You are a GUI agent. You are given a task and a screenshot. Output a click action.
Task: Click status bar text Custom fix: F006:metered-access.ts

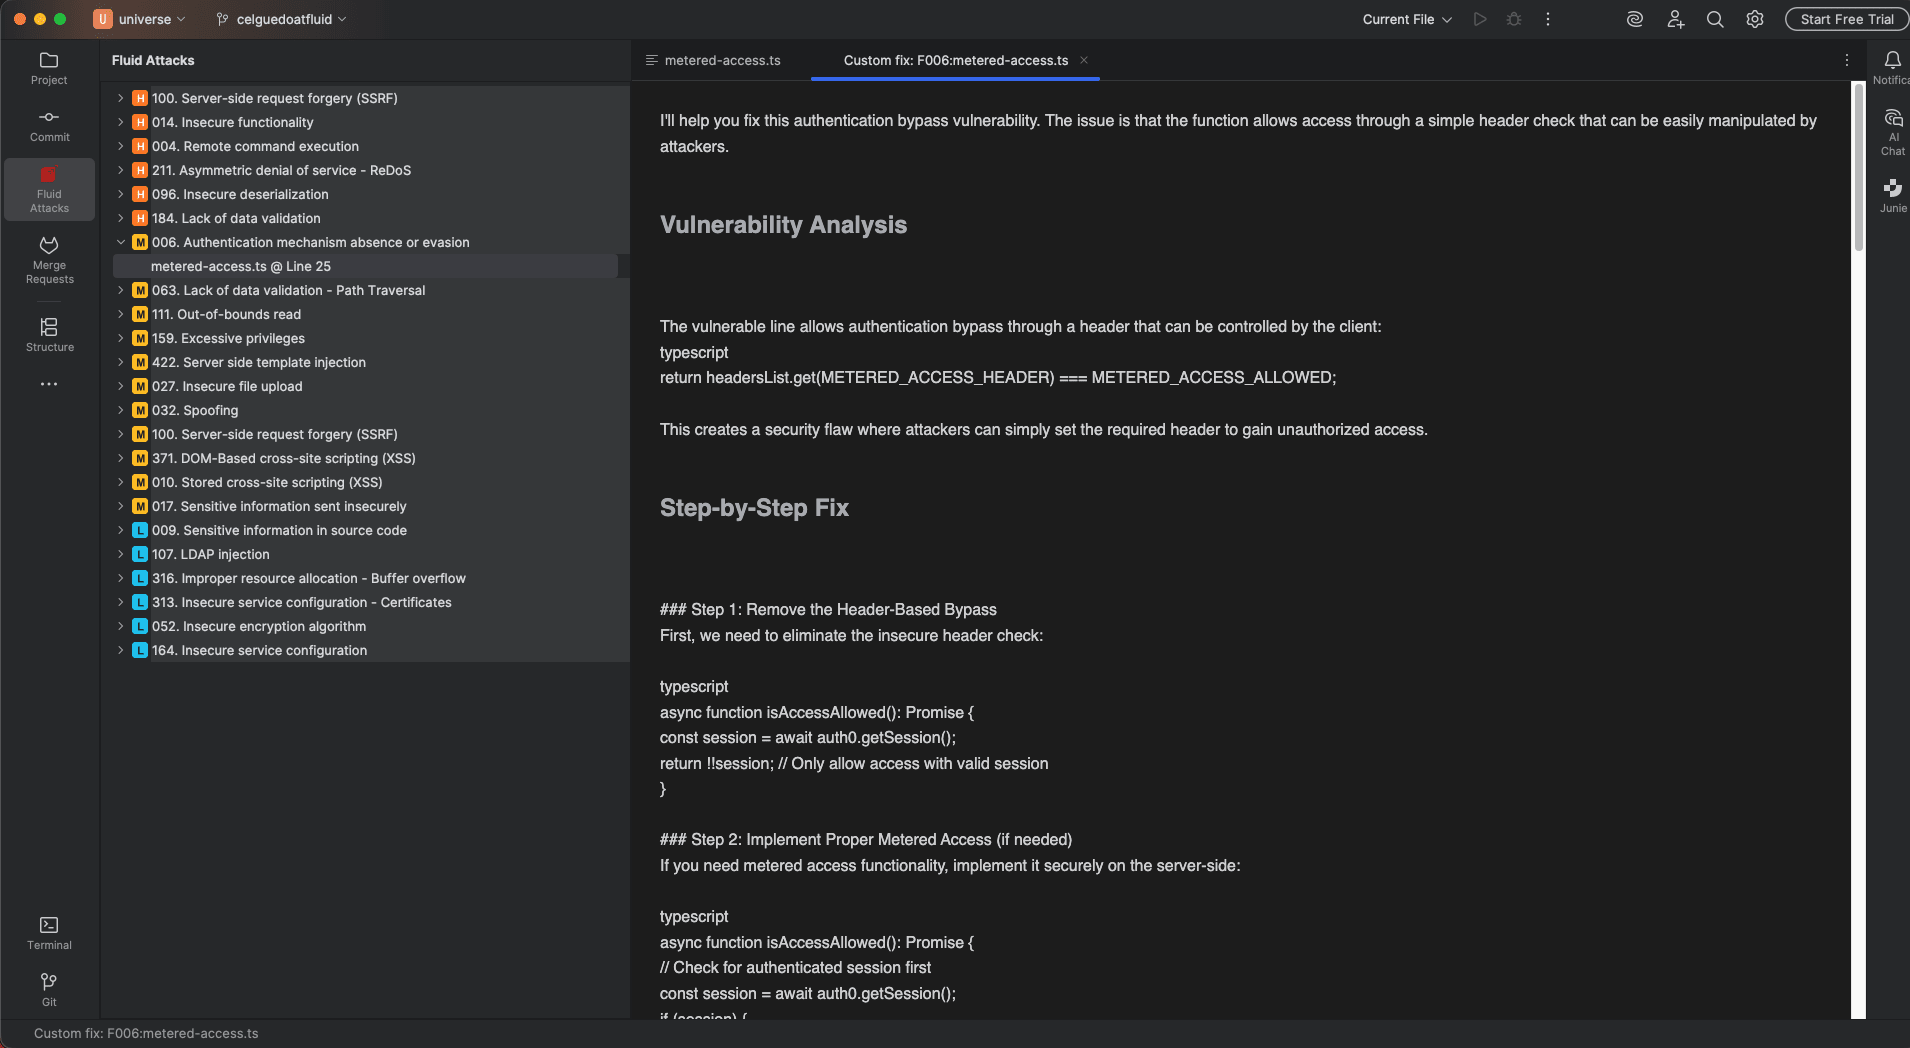pos(146,1033)
